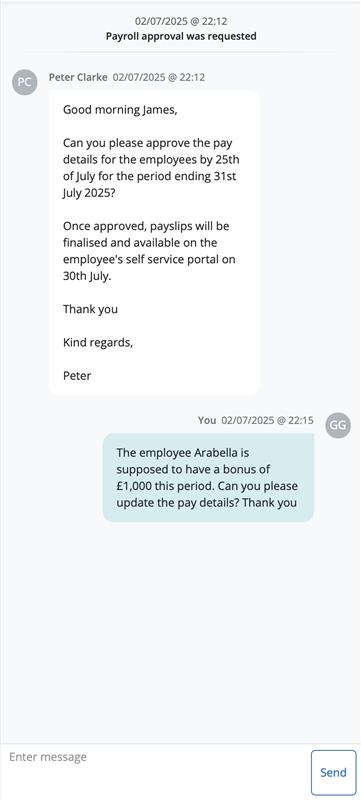Click the "Payroll approval was requested" notice
361x800 pixels.
point(181,36)
